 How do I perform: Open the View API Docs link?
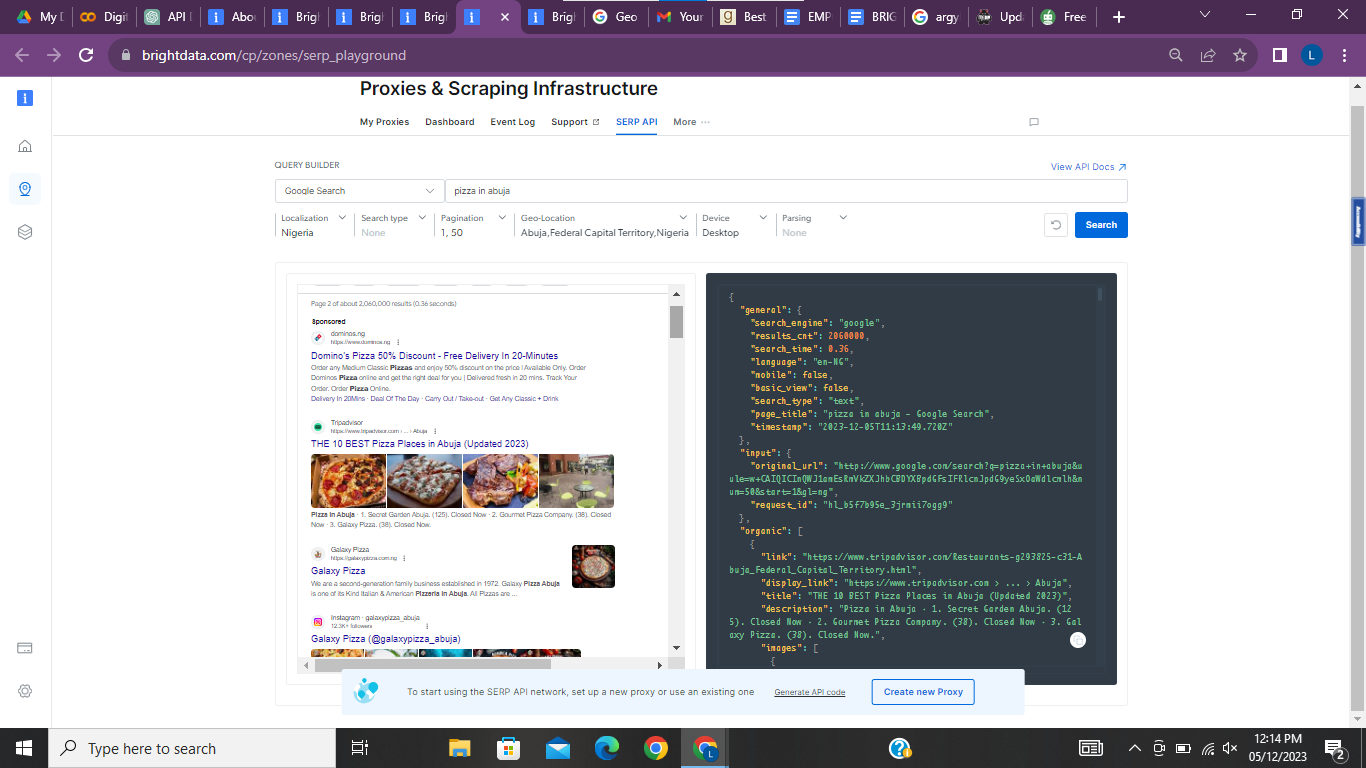click(x=1089, y=167)
